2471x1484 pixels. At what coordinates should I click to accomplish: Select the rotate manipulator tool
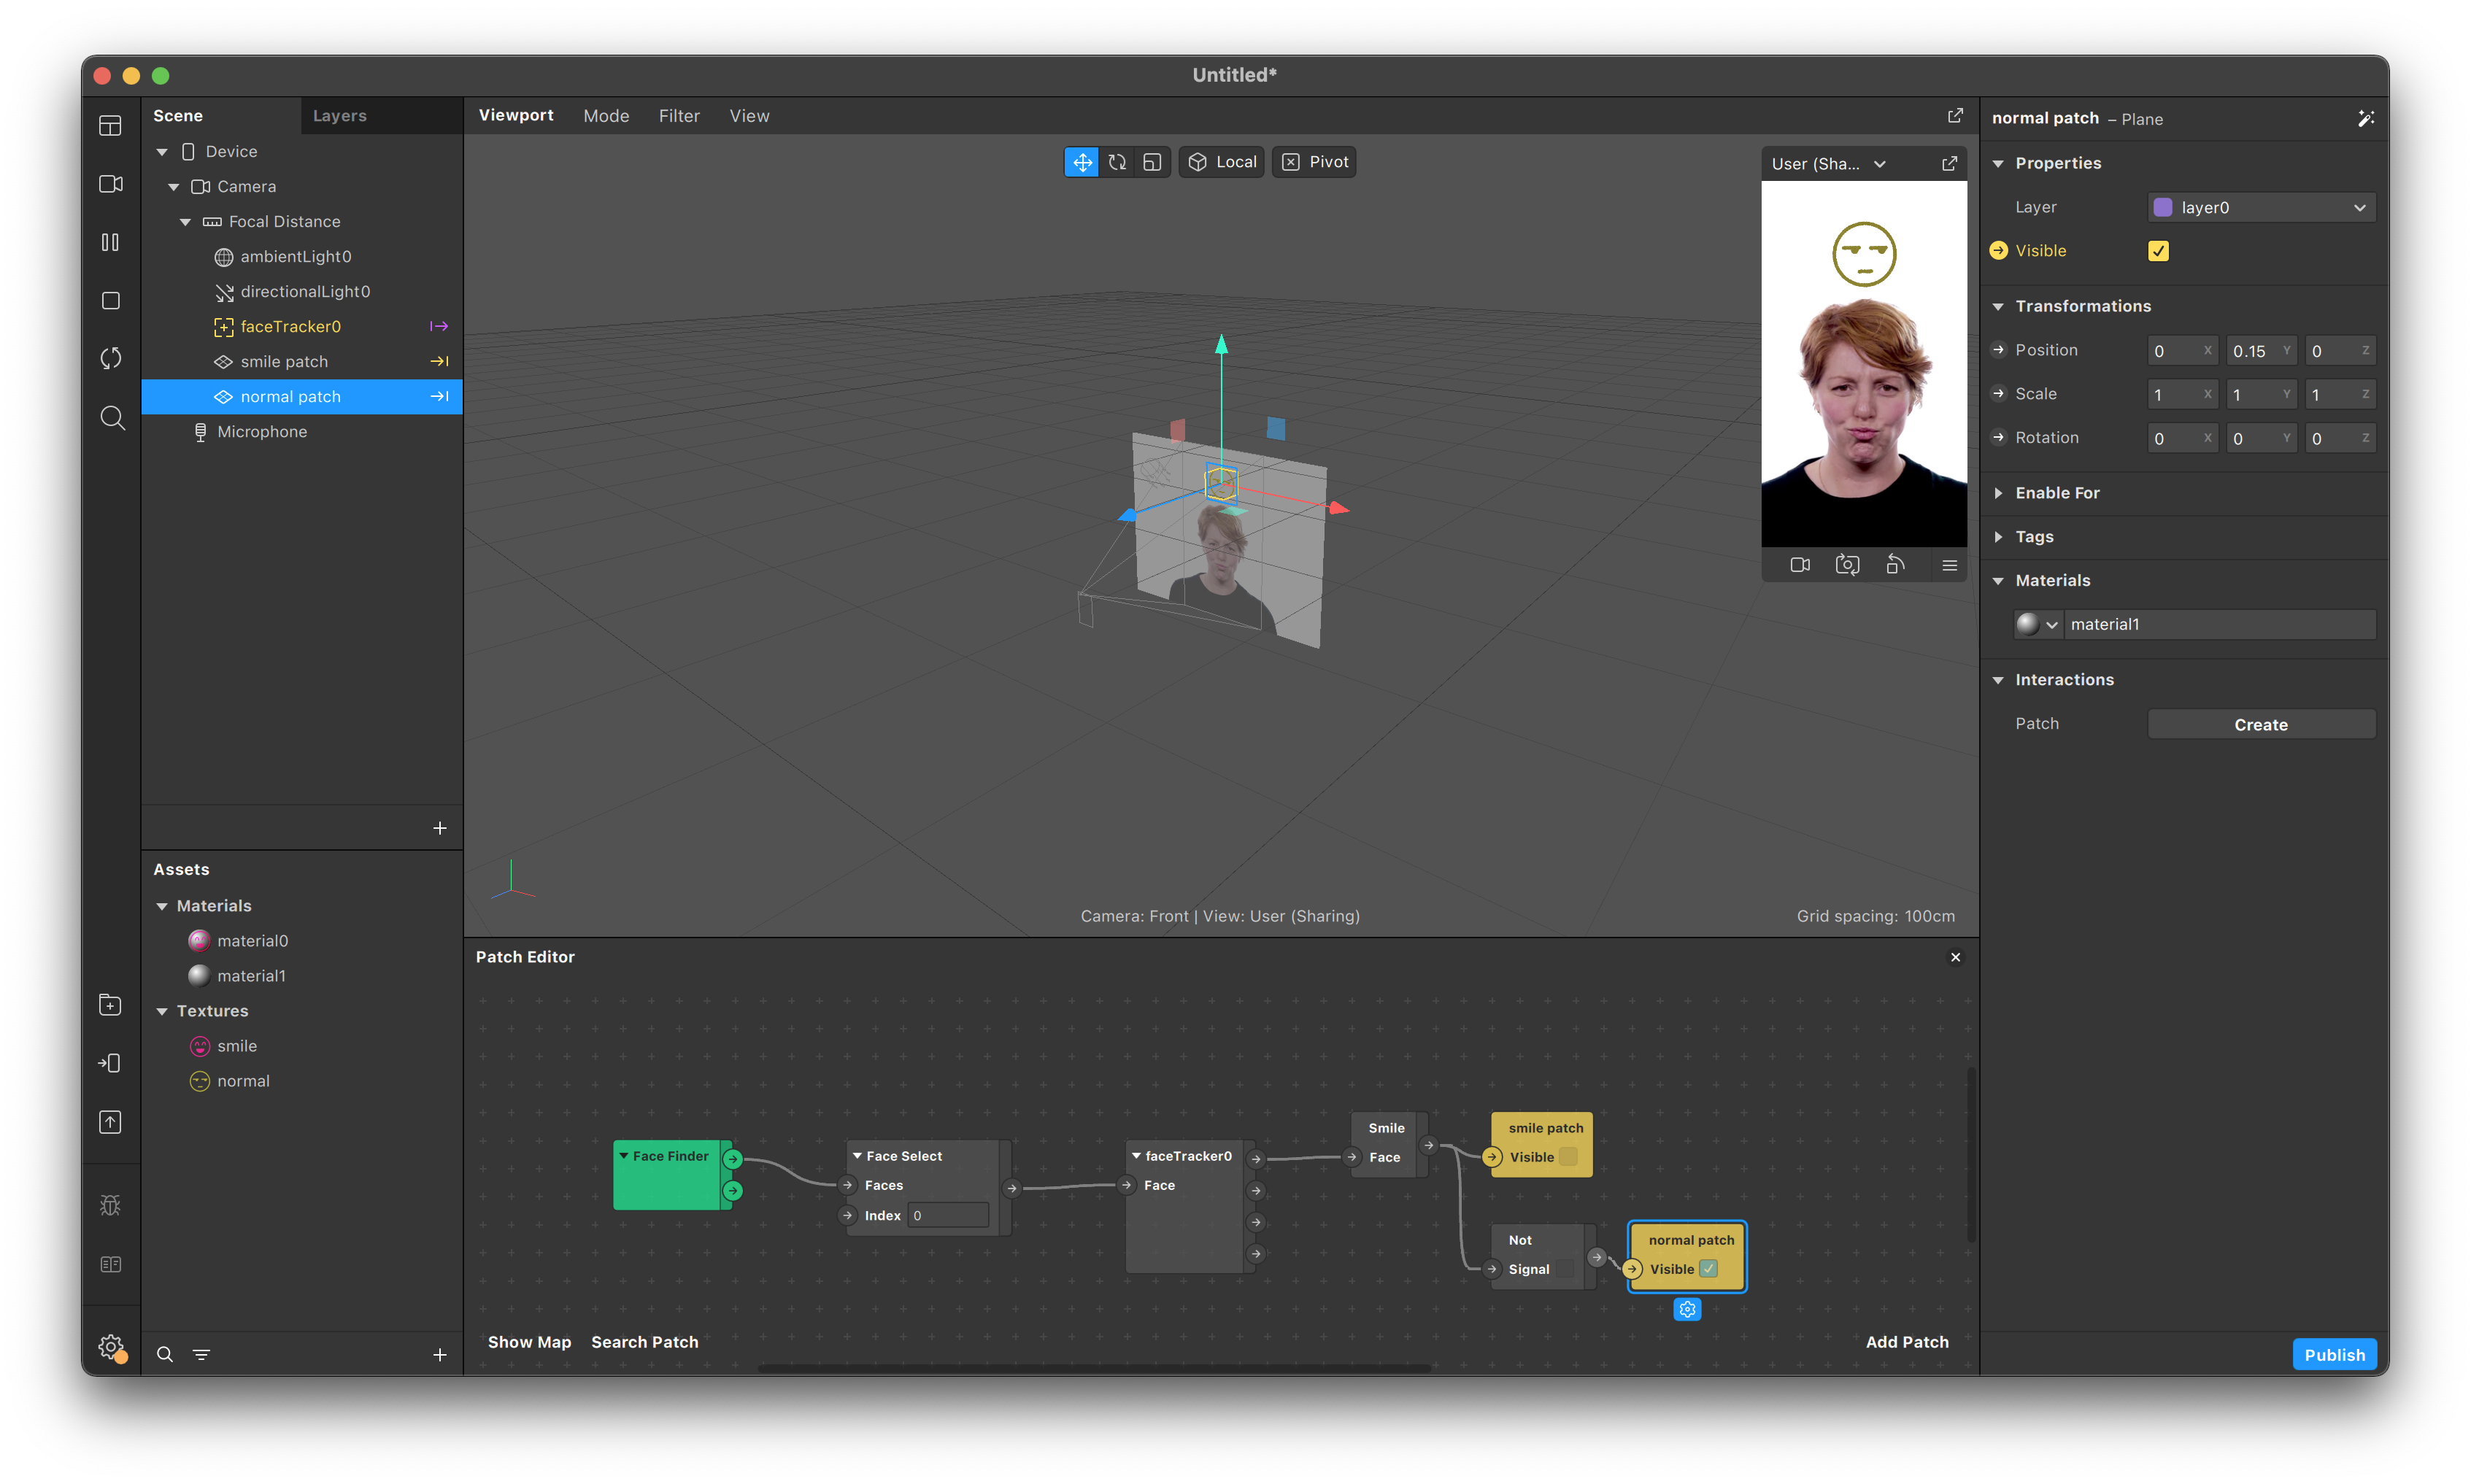pos(1117,162)
